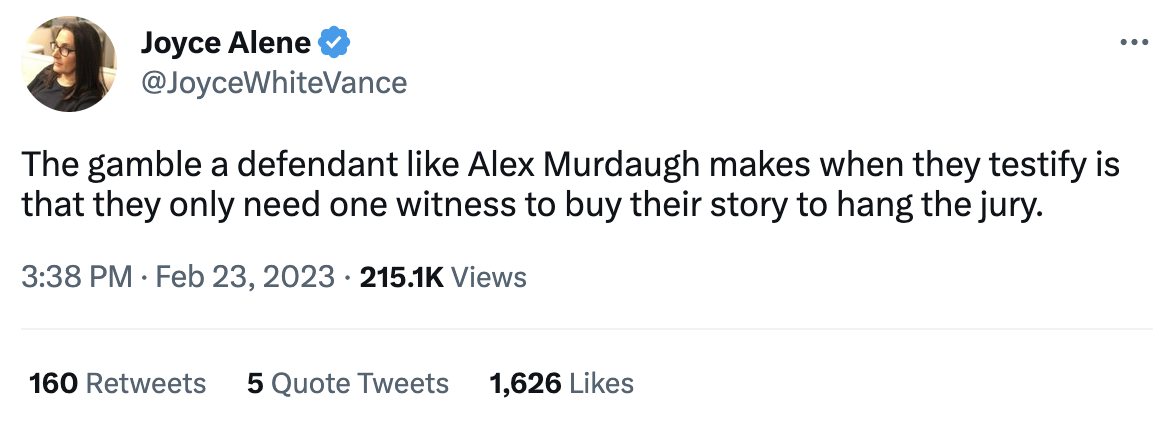The height and width of the screenshot is (434, 1168).
Task: Show the 1,626 Likes list
Action: [x=561, y=383]
